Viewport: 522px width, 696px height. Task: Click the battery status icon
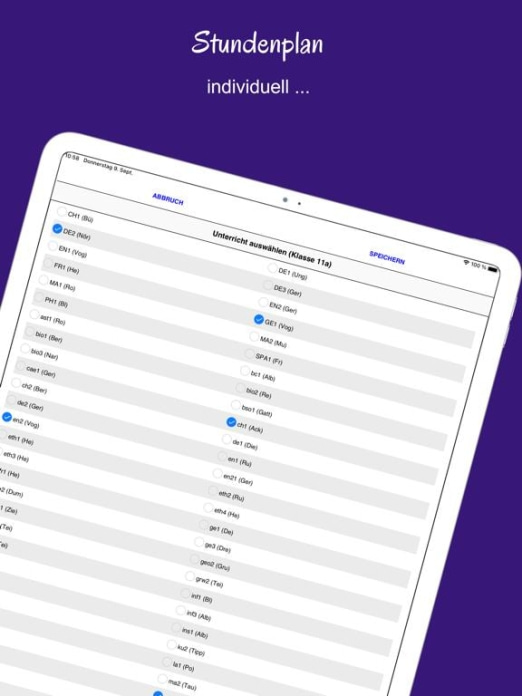click(x=493, y=269)
